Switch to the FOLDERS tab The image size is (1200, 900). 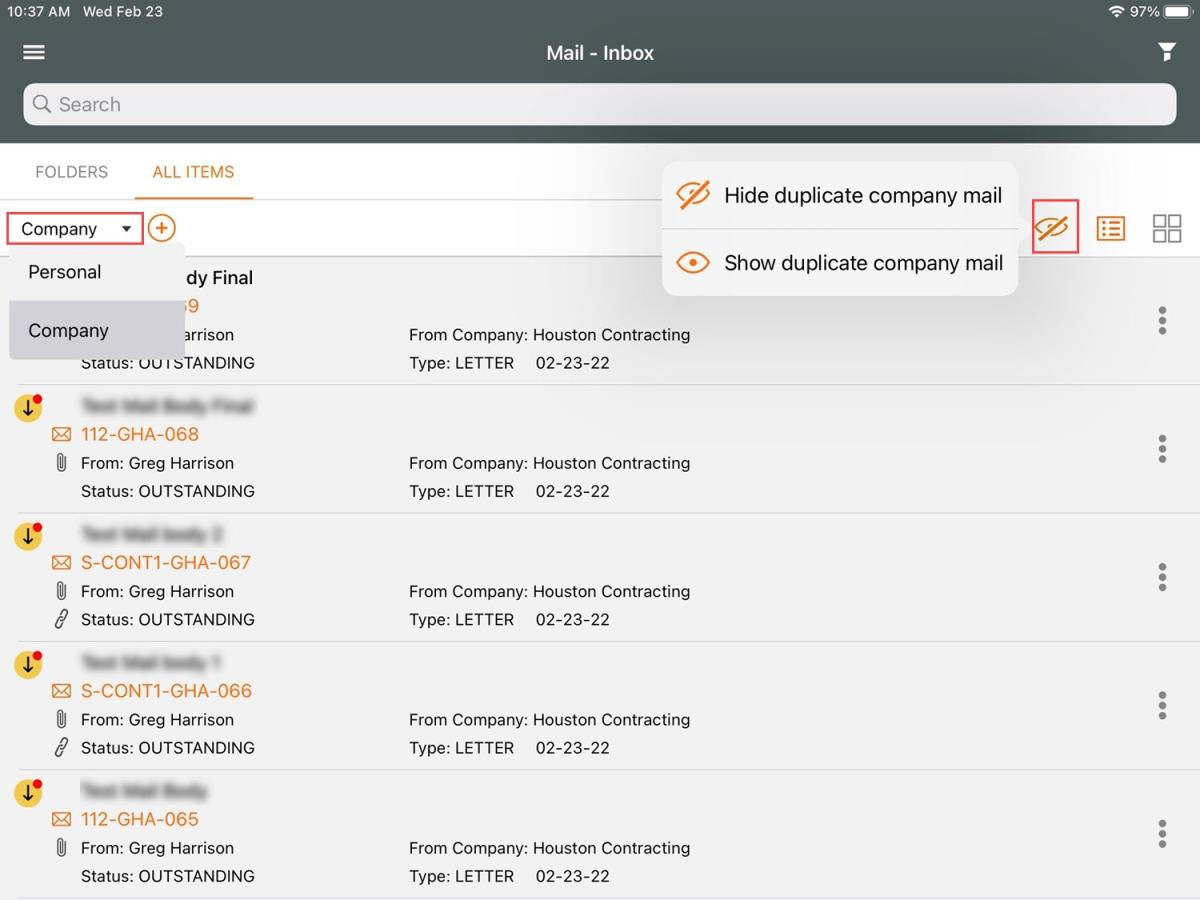point(71,172)
